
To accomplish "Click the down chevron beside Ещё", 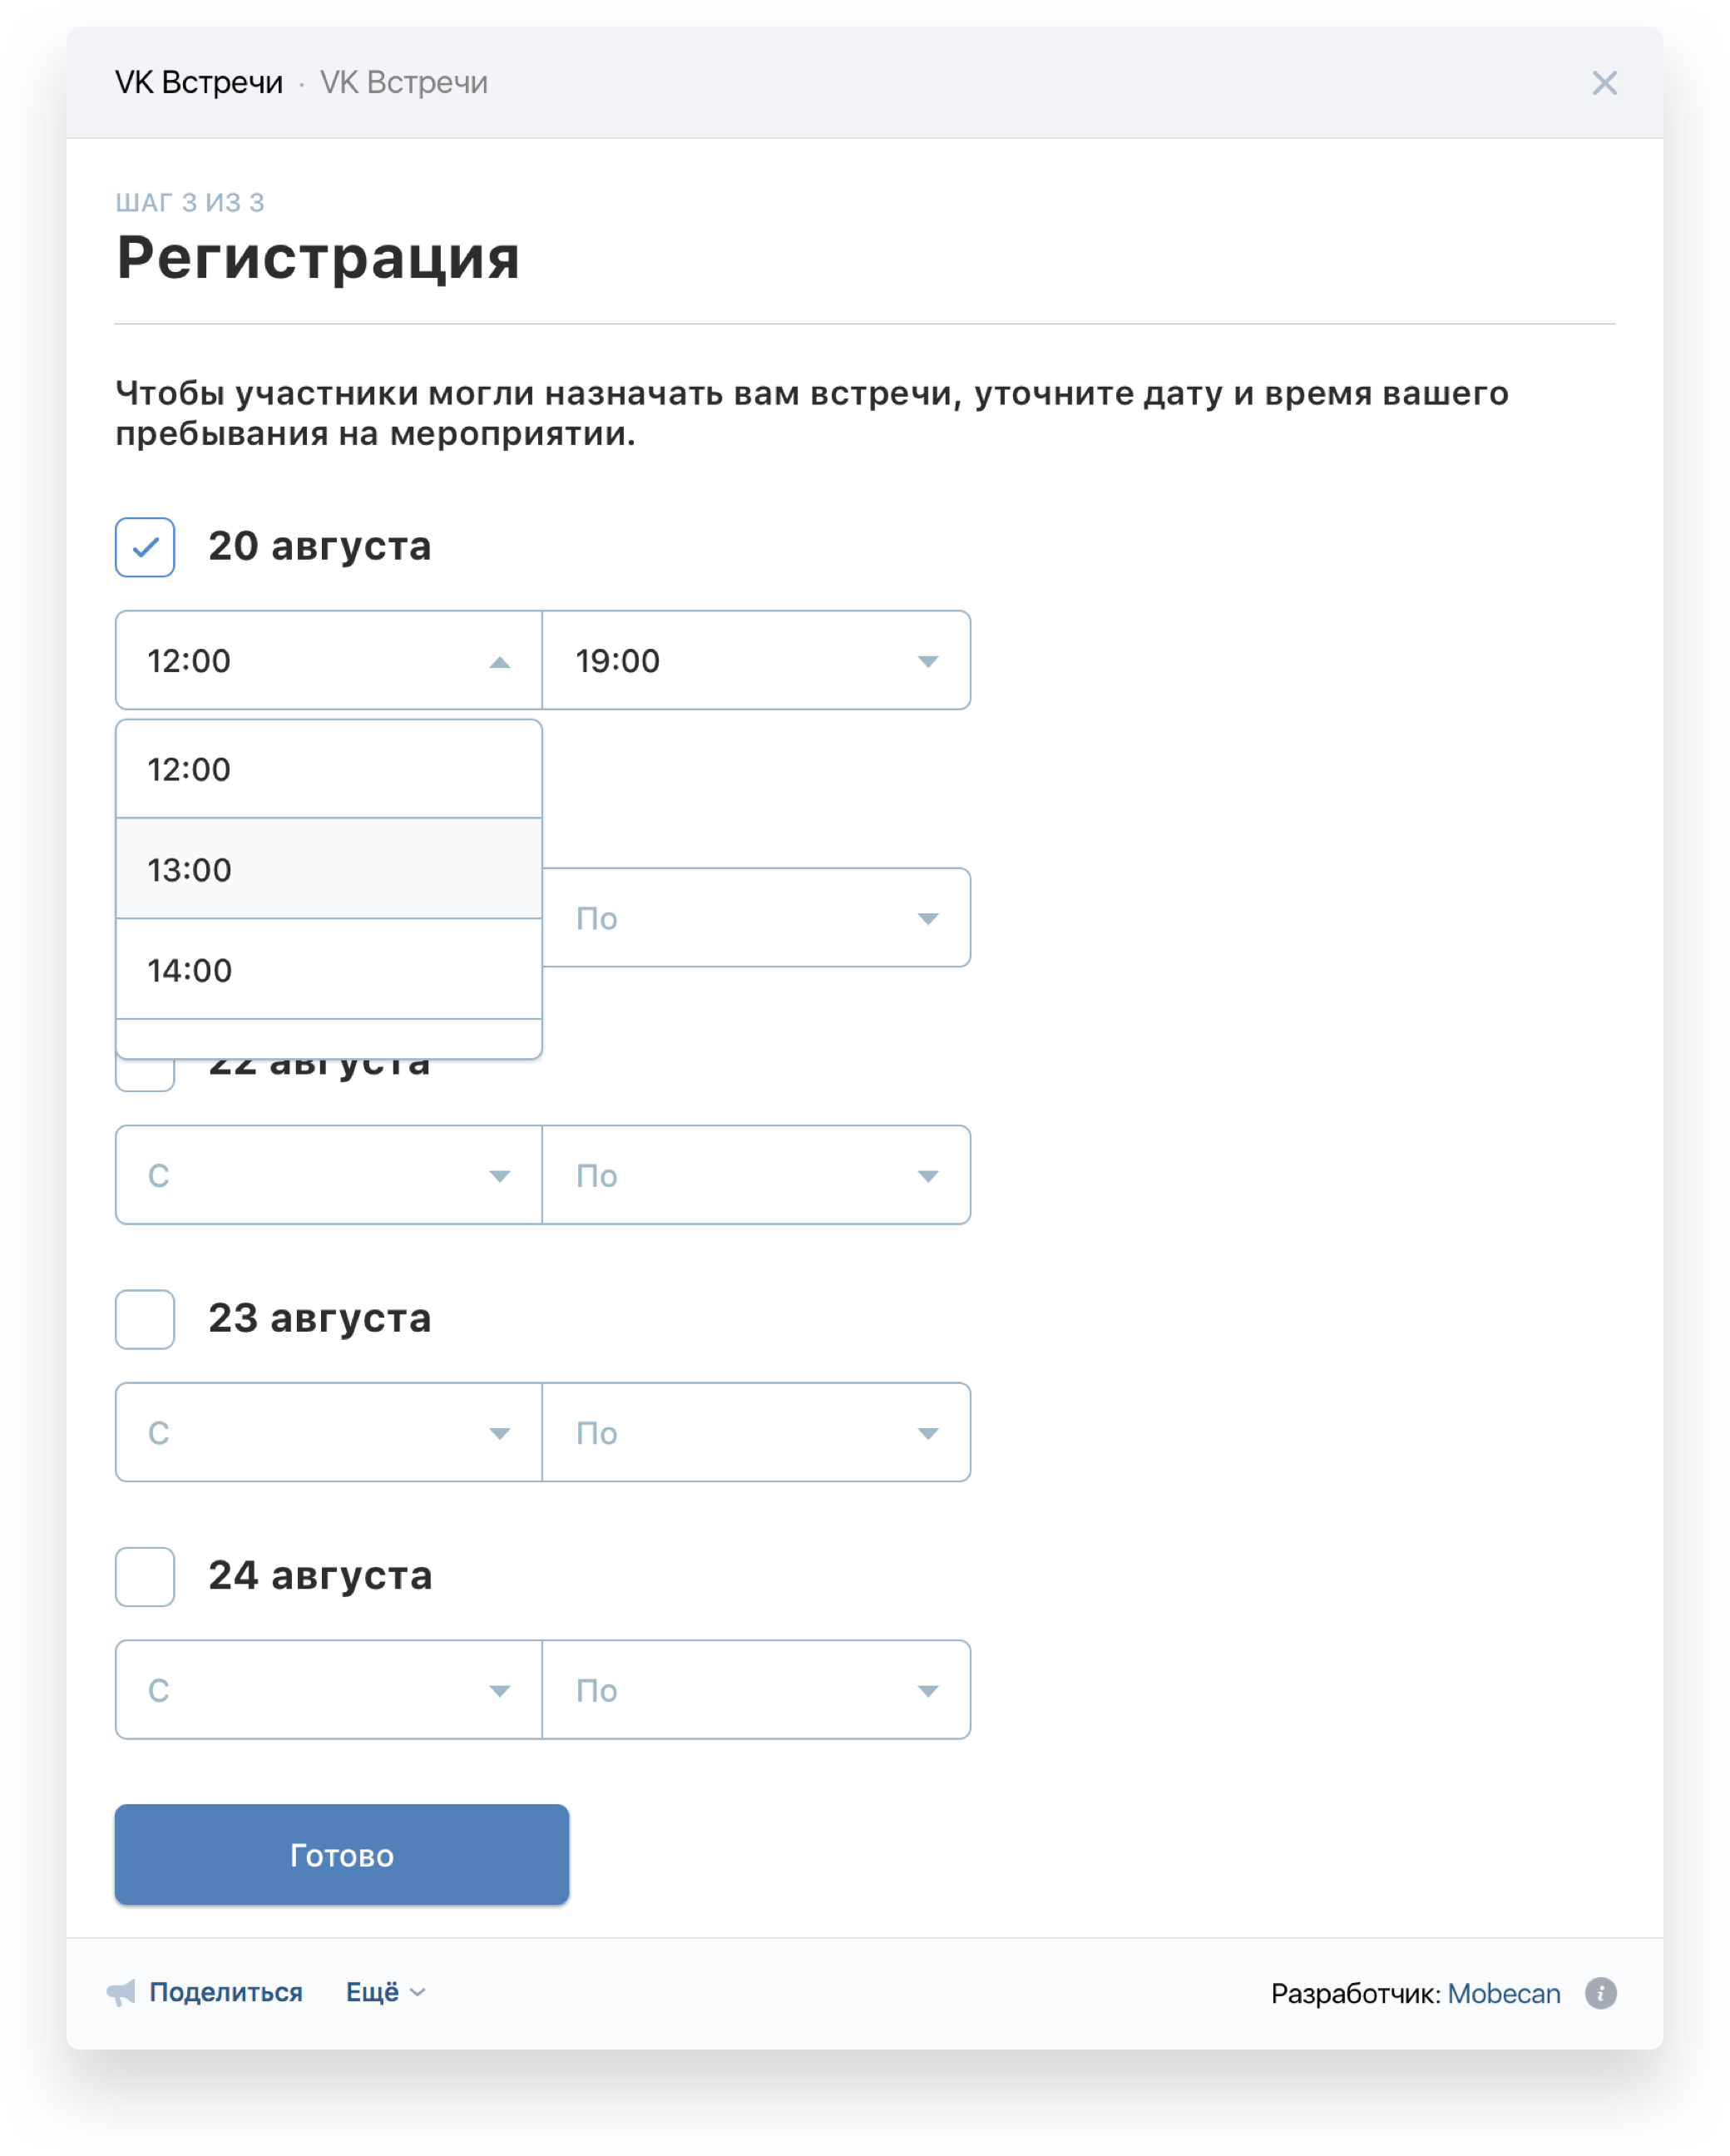I will click(418, 1993).
